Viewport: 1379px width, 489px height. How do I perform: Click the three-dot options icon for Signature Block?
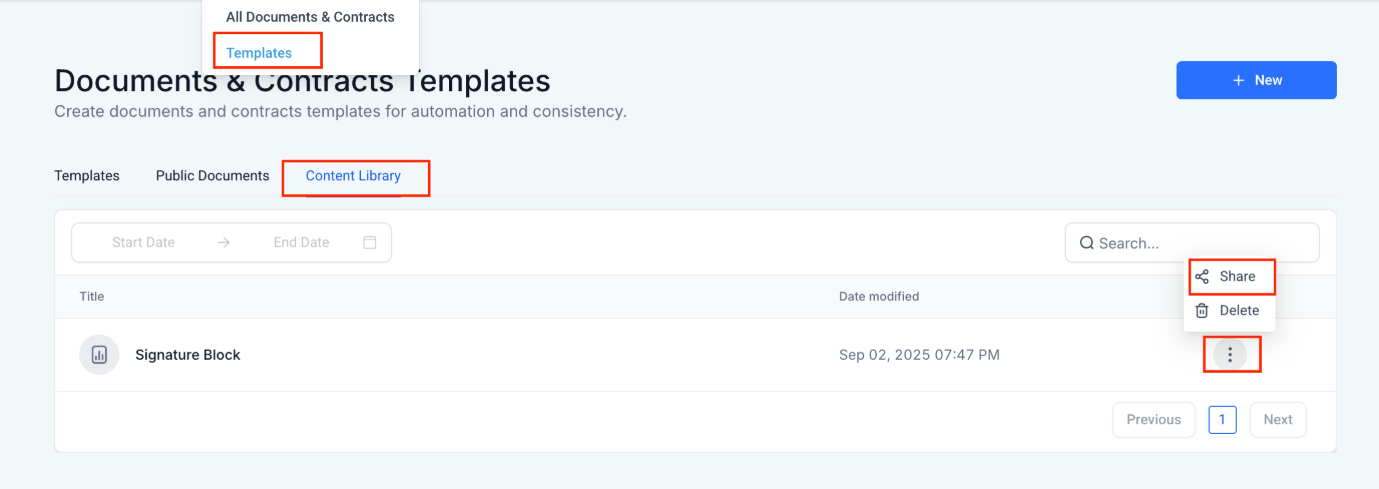pos(1230,355)
